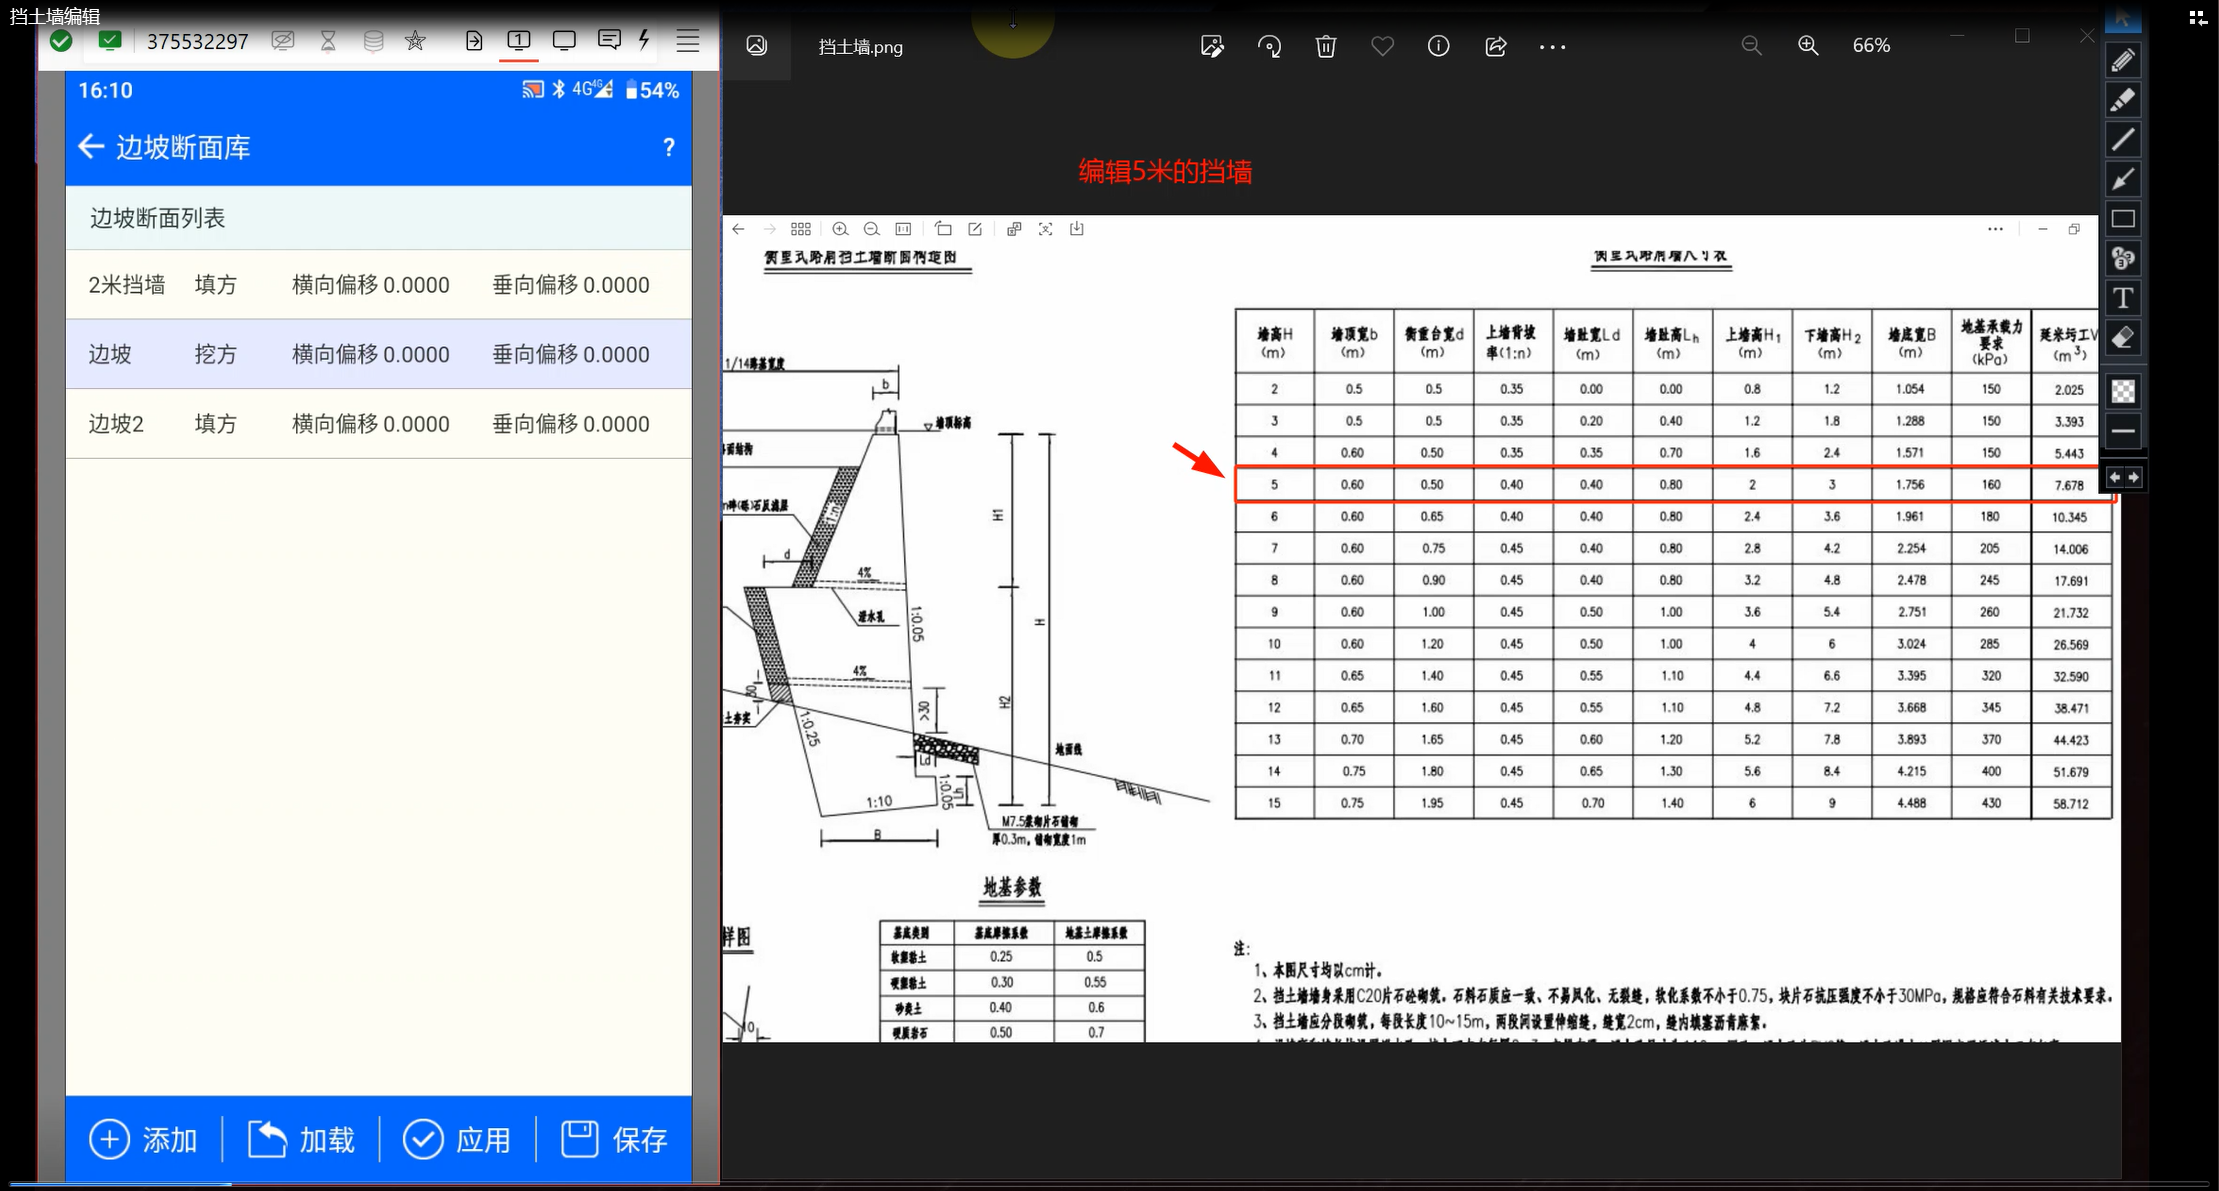Click the save download icon in embedded viewer

pyautogui.click(x=1077, y=229)
